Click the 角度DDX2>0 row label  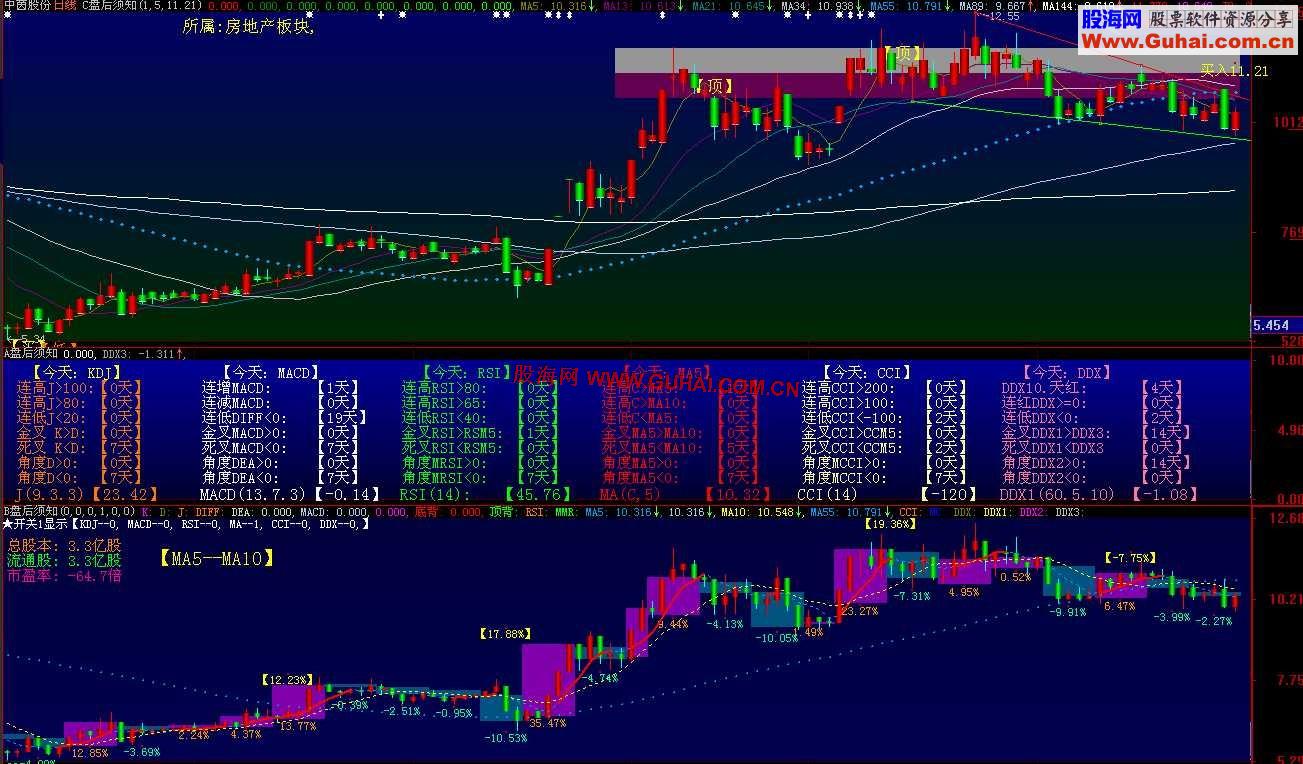pos(1046,463)
